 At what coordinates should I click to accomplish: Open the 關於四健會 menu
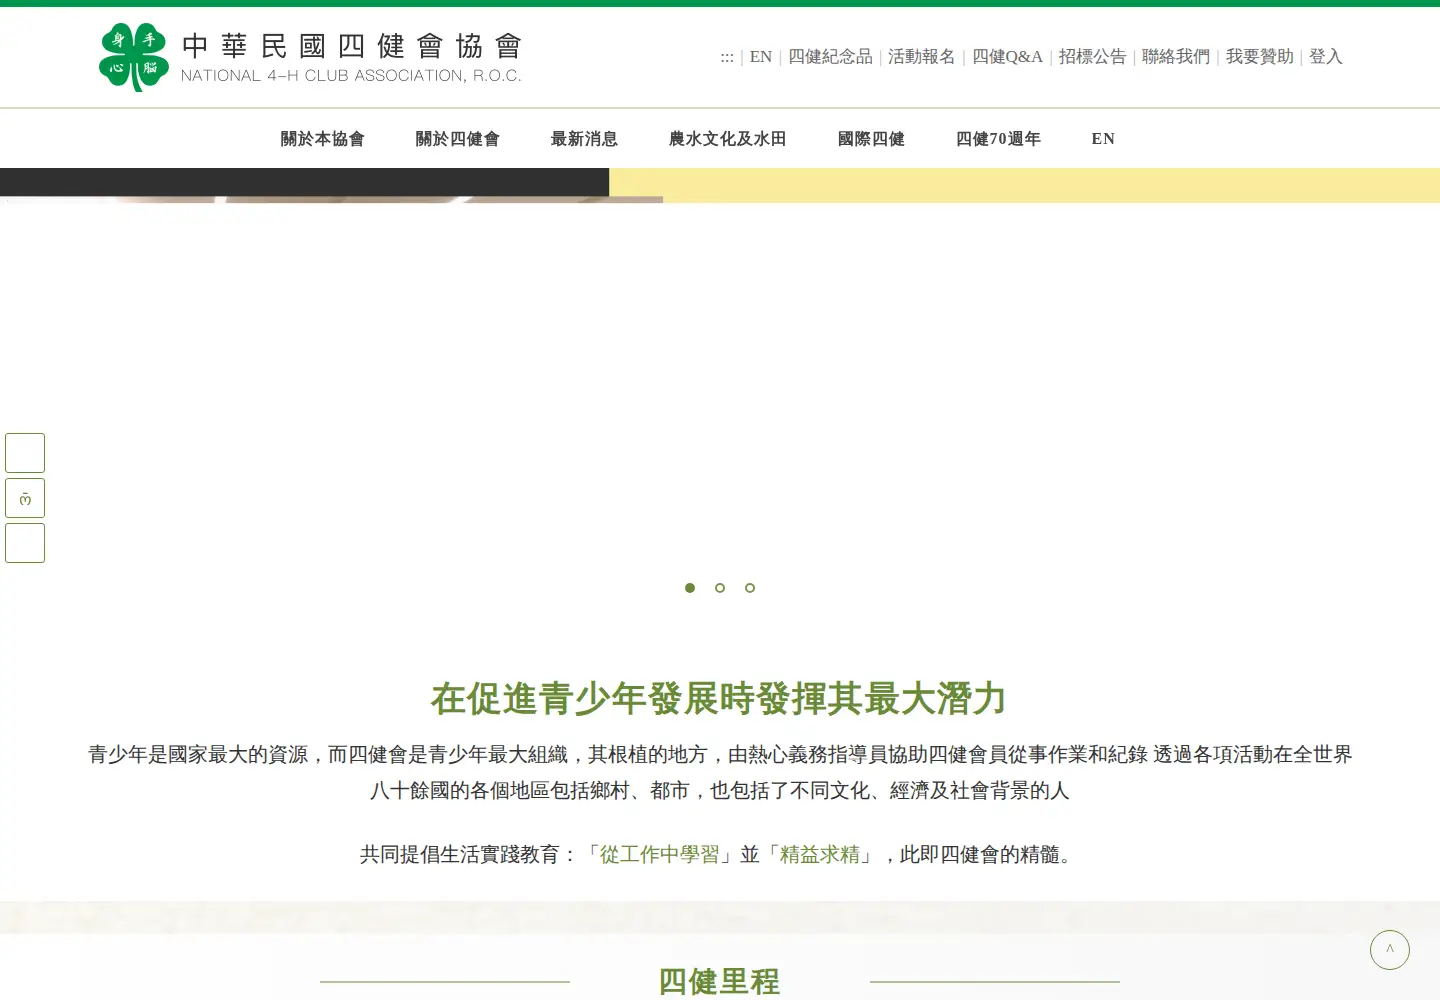pos(457,139)
